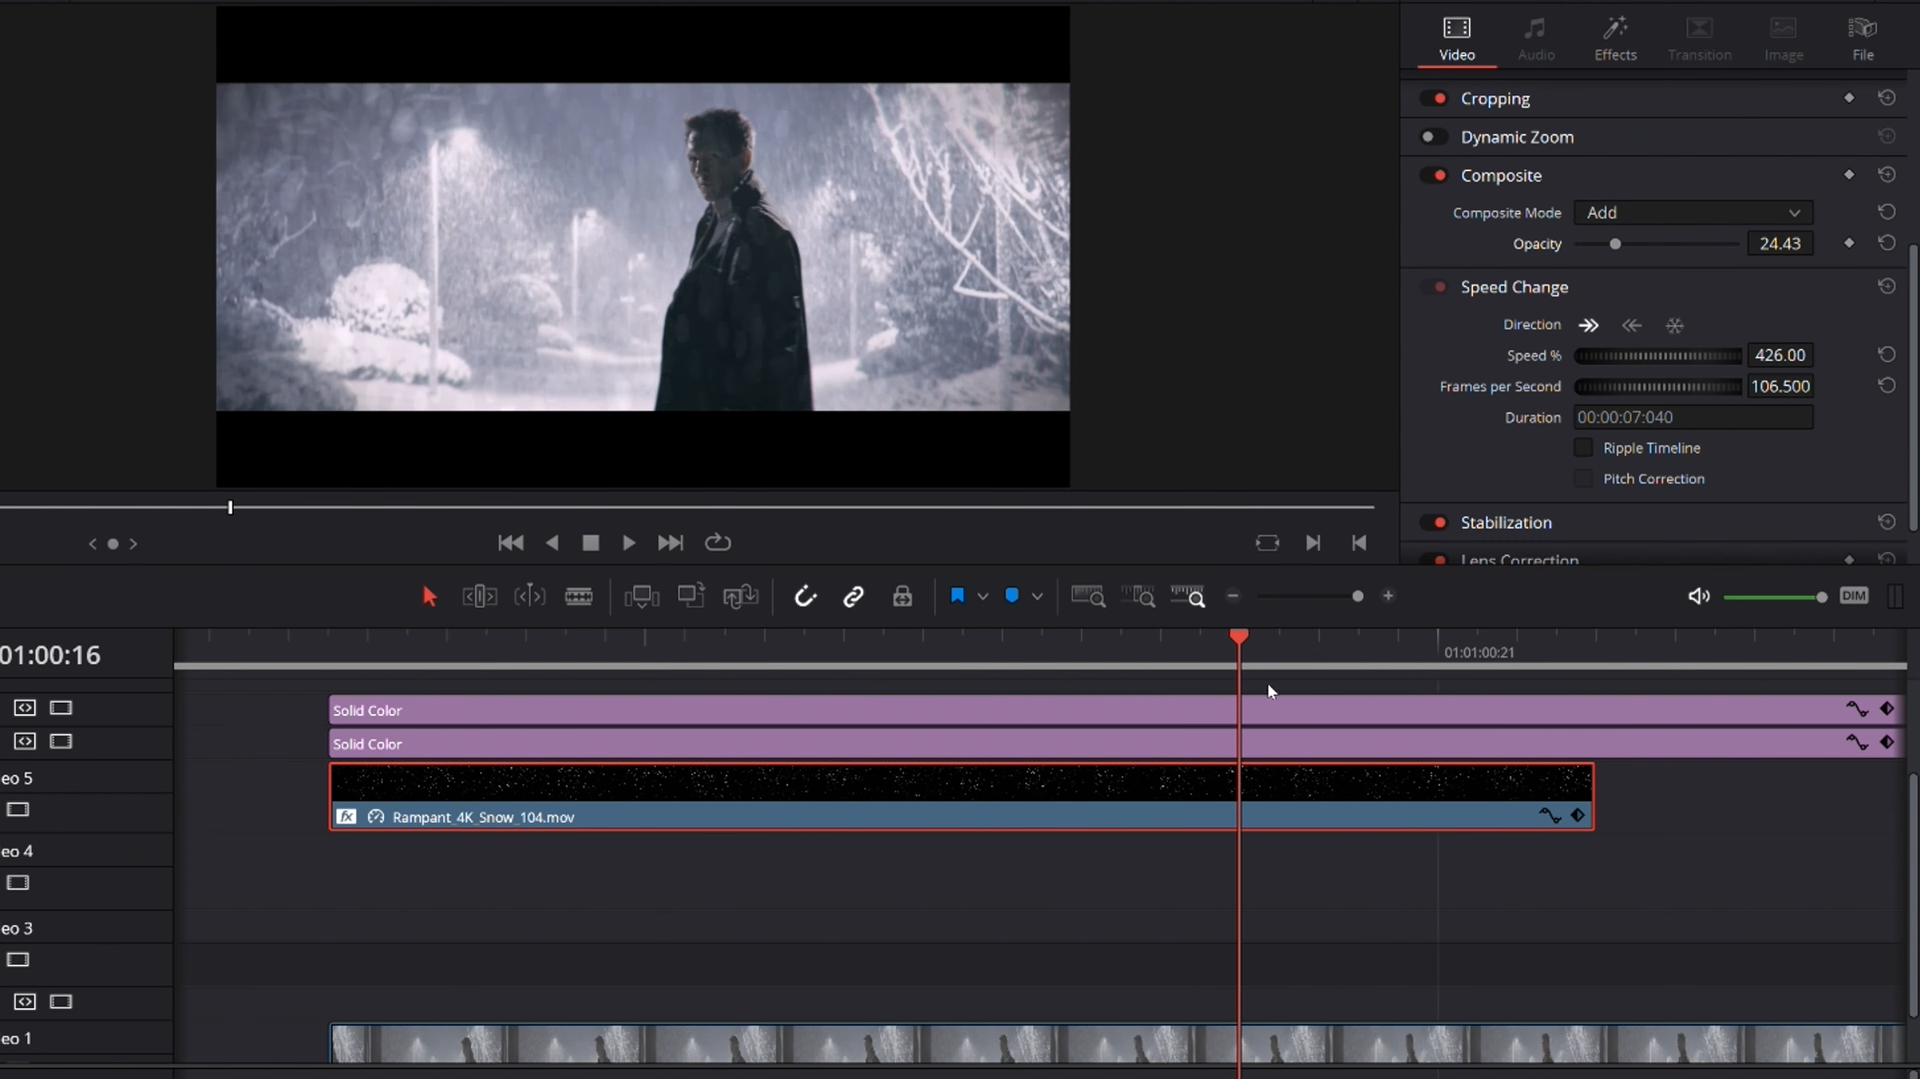1920x1079 pixels.
Task: Toggle Dynamic Zoom enable switch
Action: pos(1434,137)
